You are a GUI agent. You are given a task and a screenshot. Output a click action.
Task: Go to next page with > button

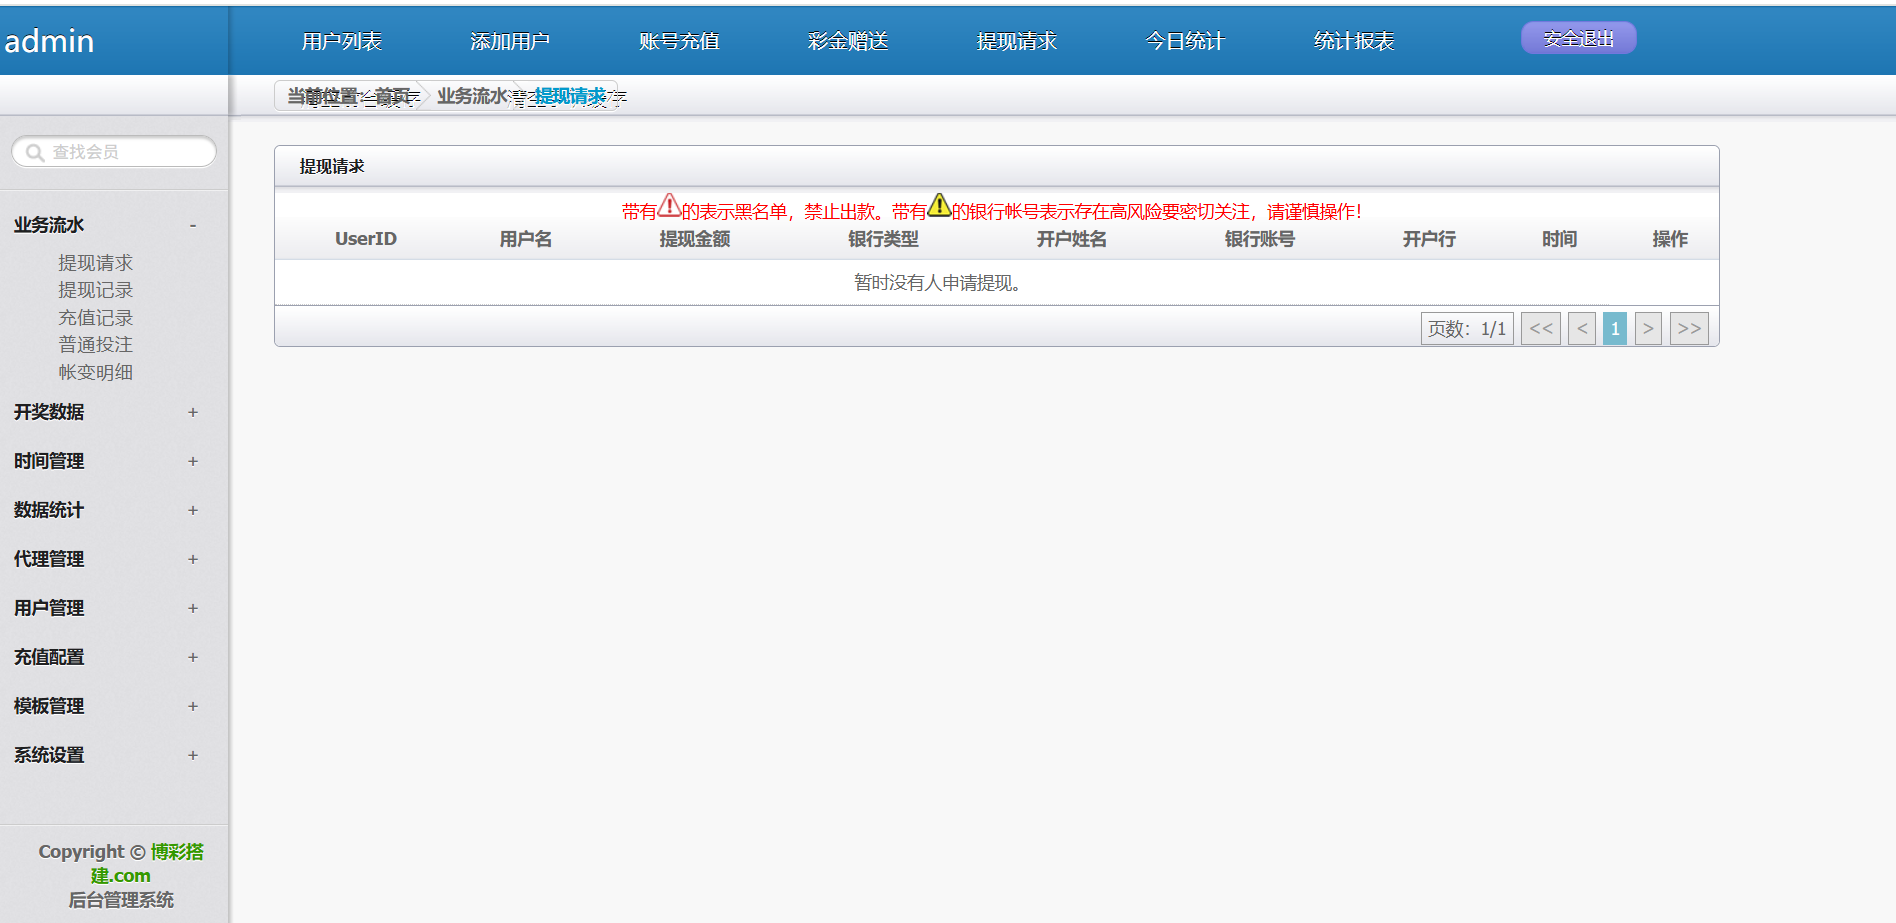tap(1648, 329)
